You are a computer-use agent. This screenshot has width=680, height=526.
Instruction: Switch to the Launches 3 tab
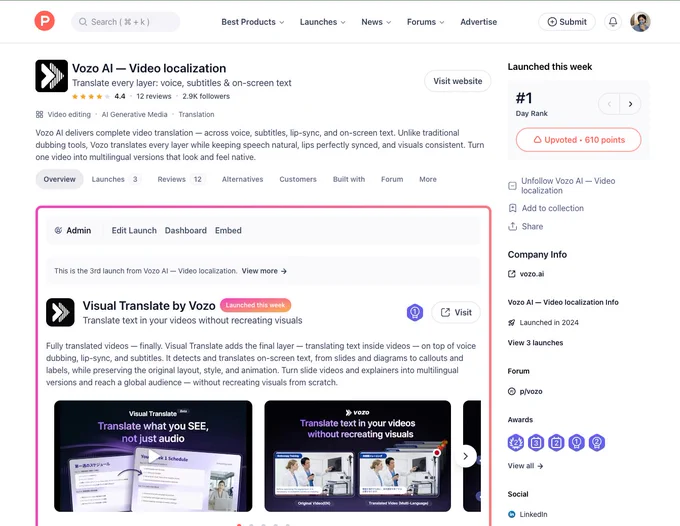click(x=115, y=179)
